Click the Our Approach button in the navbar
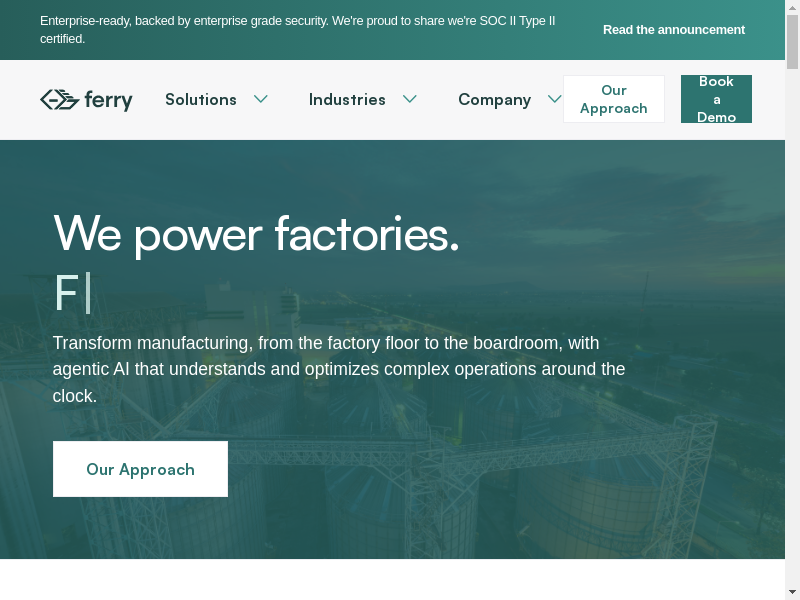The width and height of the screenshot is (800, 600). point(614,99)
